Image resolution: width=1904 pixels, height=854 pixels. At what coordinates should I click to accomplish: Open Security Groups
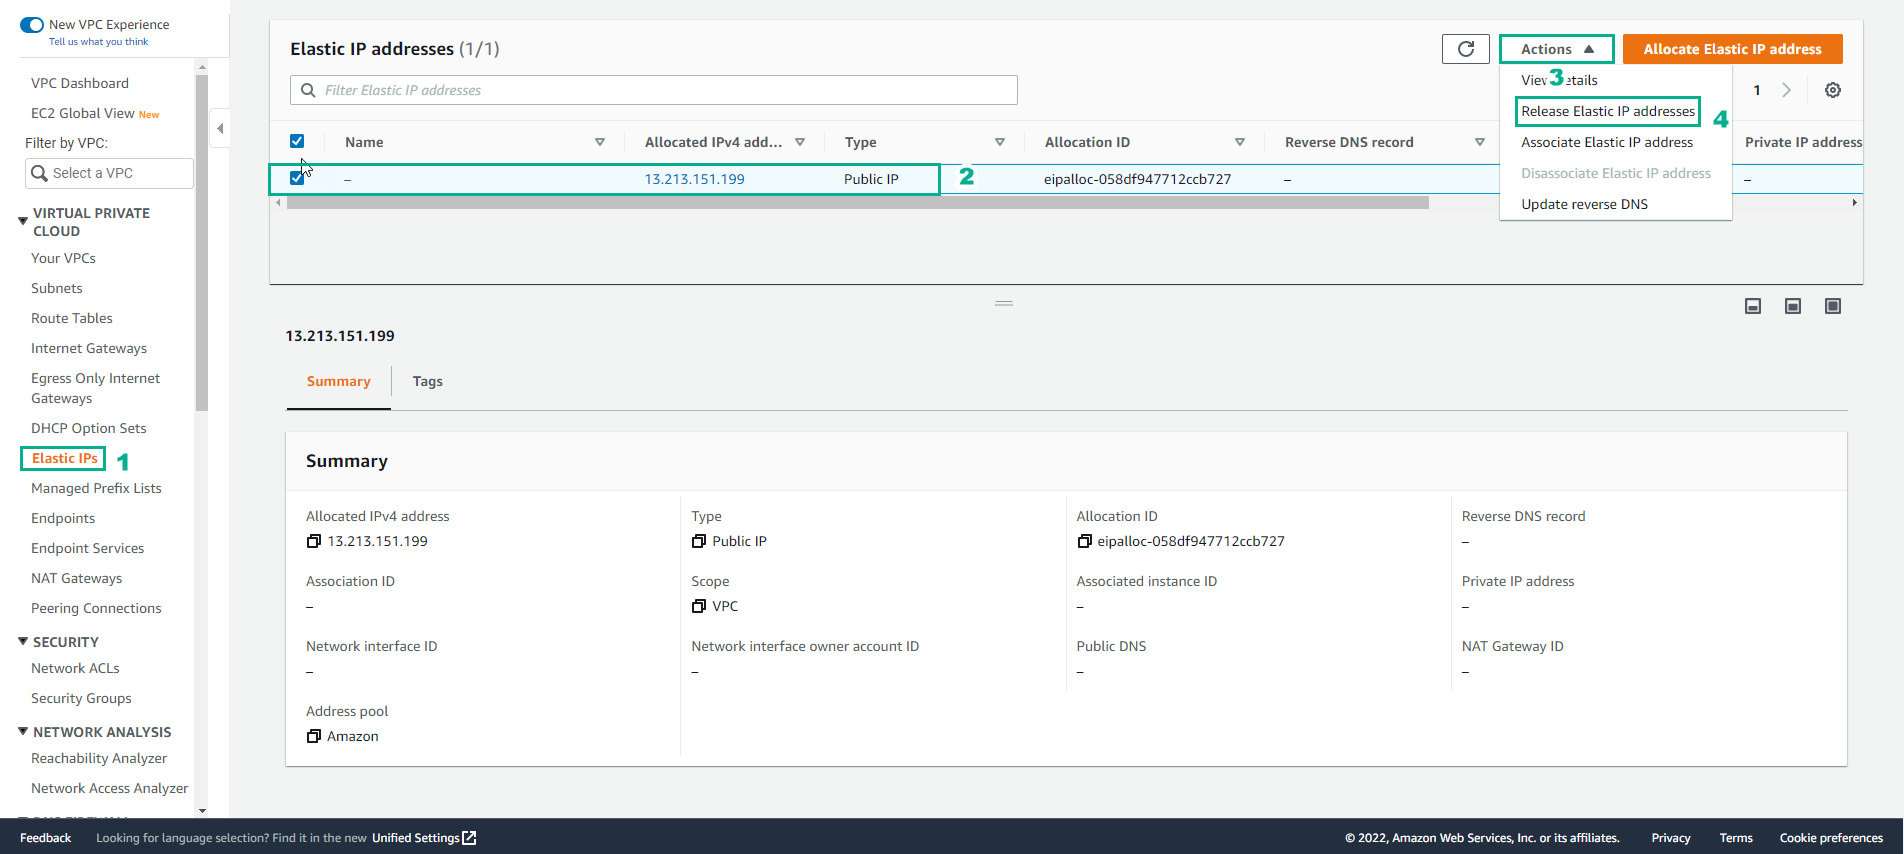pyautogui.click(x=81, y=698)
